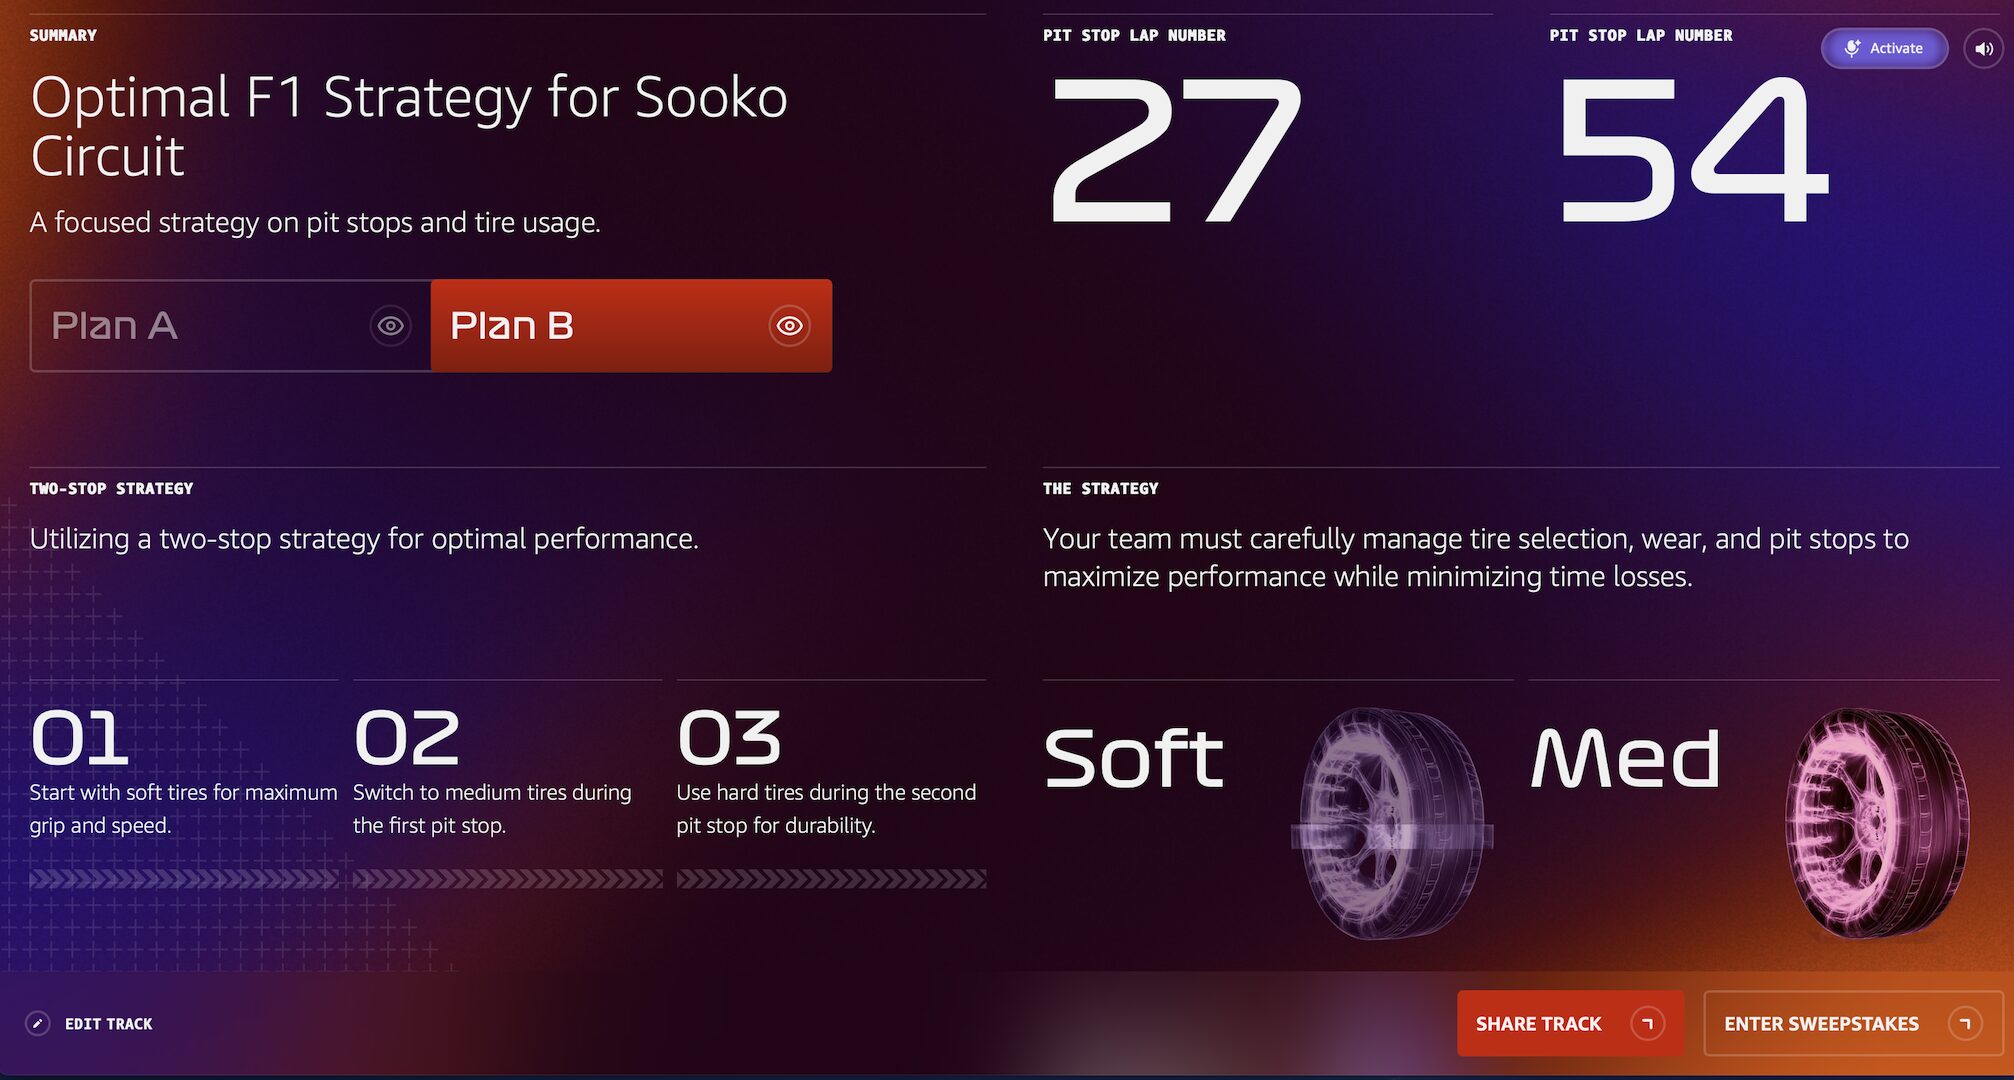Click the step 02 progress bar

tap(507, 879)
